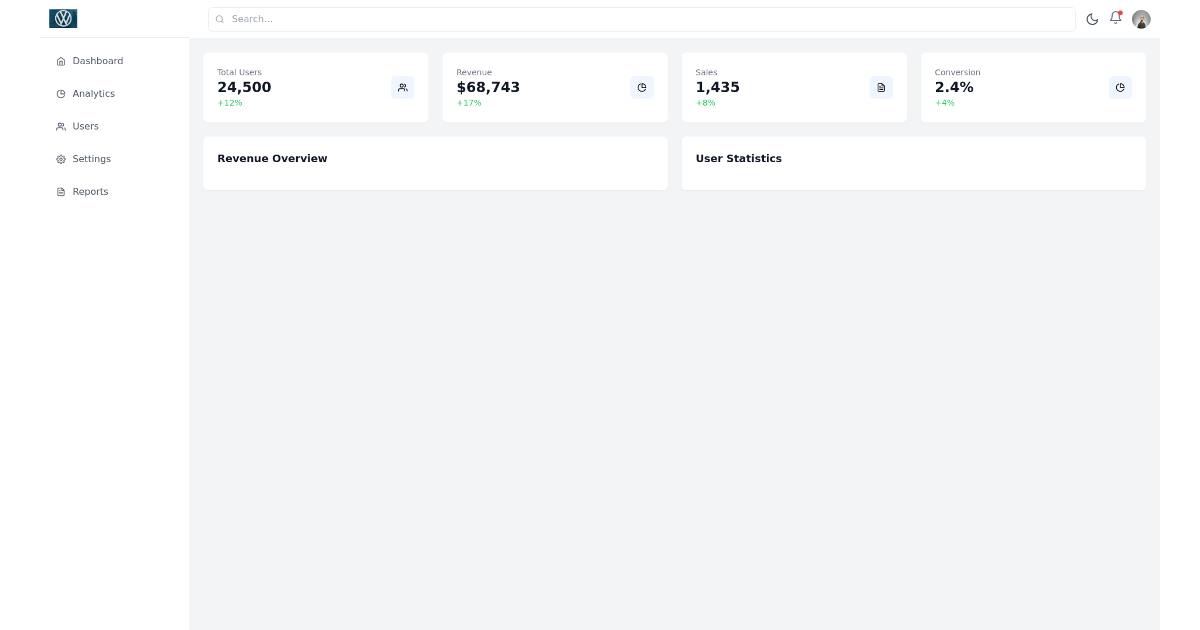Click the Settings gear icon
The image size is (1200, 630).
click(60, 159)
